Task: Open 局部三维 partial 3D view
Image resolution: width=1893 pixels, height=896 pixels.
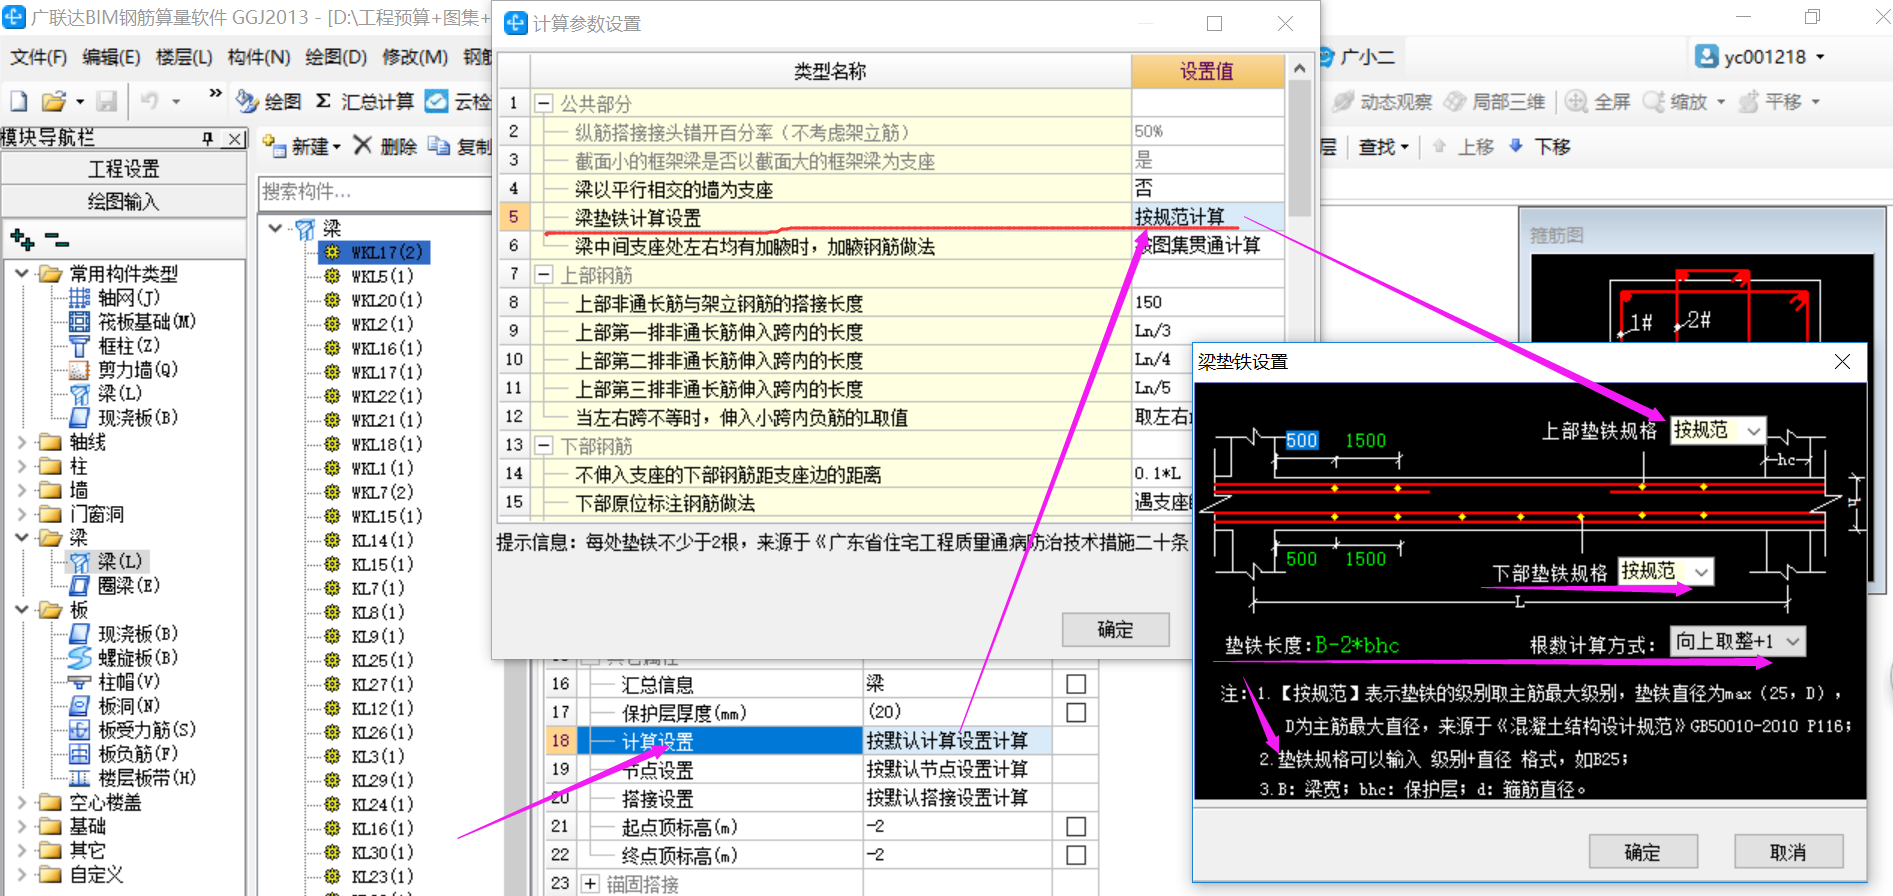Action: tap(1495, 102)
